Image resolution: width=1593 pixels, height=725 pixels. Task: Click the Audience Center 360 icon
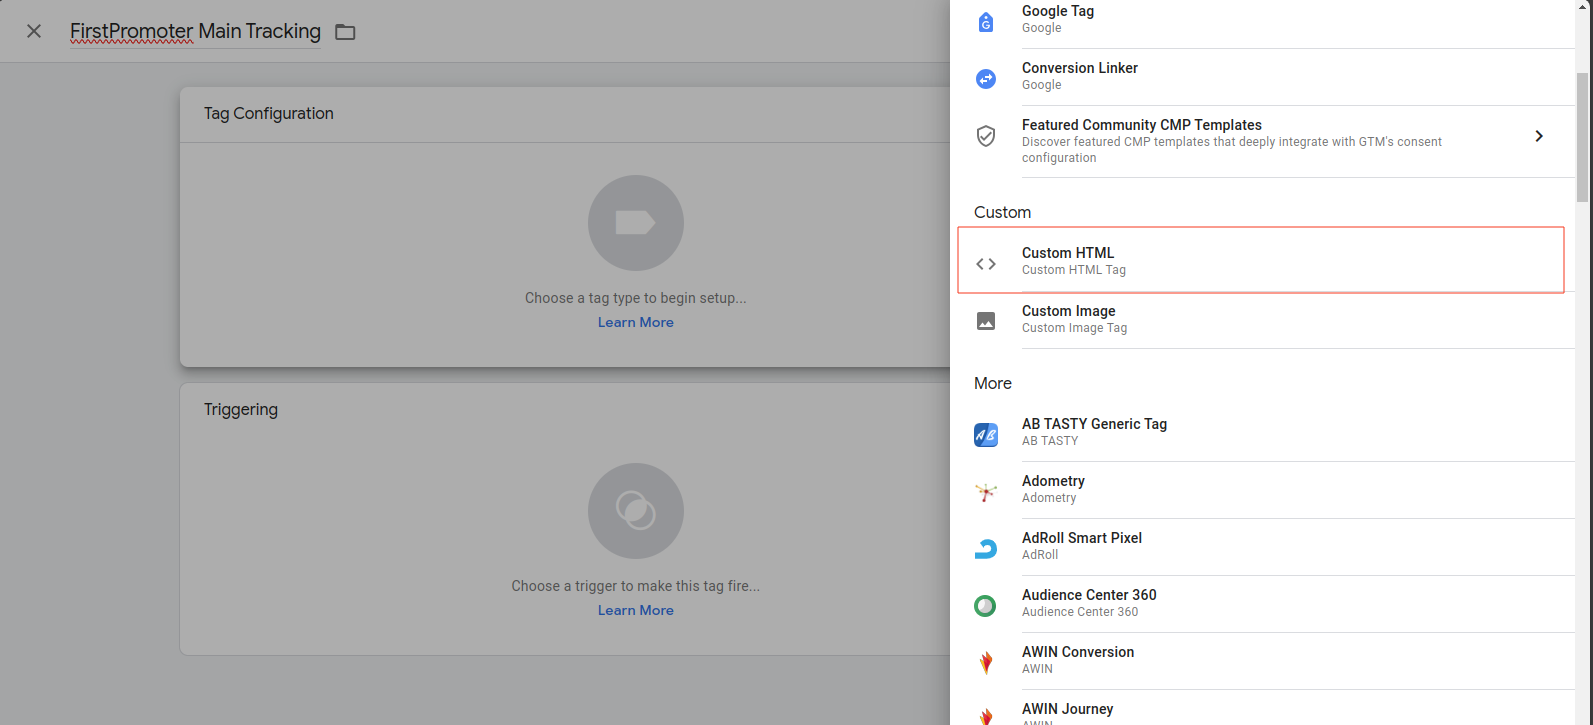(986, 606)
